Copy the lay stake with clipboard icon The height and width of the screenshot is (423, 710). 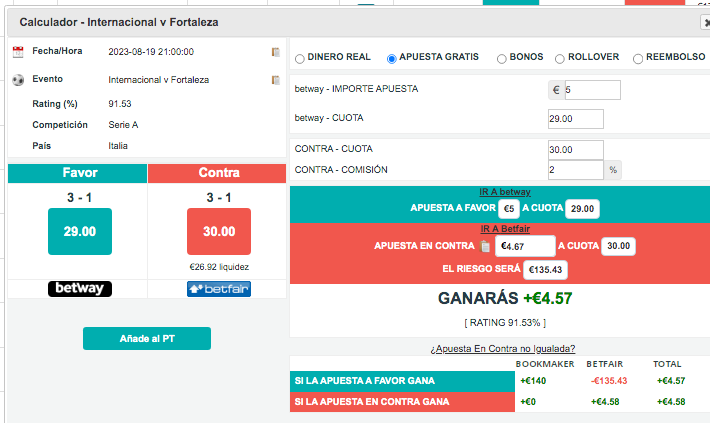click(485, 246)
